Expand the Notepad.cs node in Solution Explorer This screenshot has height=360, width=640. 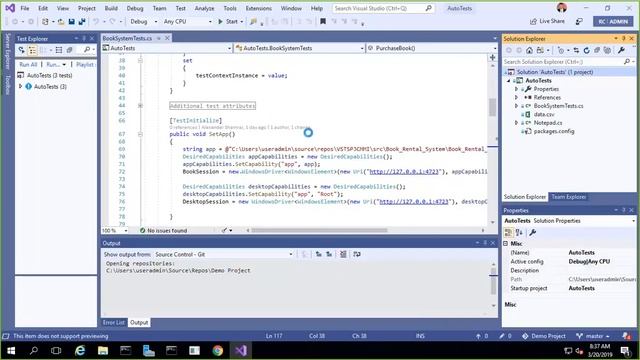516,122
